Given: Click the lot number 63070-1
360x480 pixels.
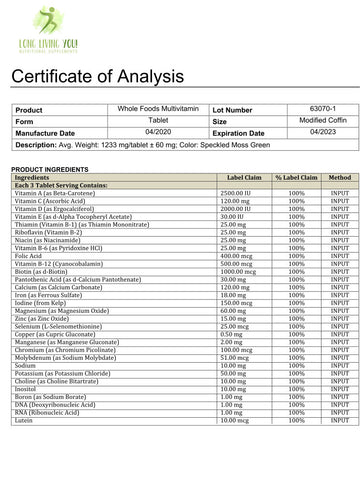Looking at the screenshot, I should (323, 109).
